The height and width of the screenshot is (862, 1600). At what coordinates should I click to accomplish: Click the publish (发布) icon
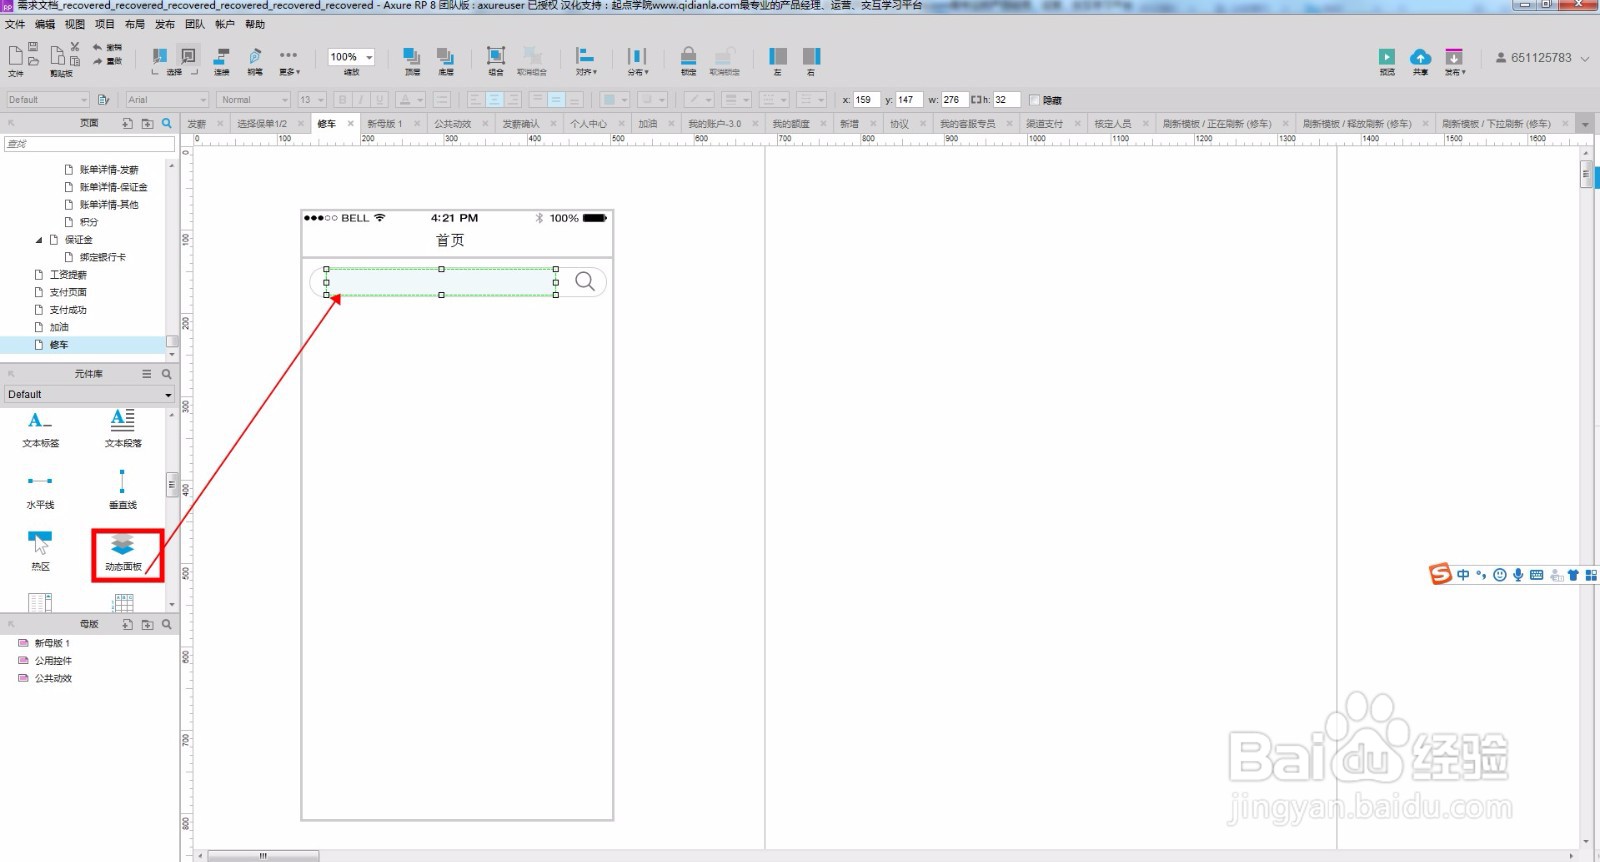(1454, 57)
